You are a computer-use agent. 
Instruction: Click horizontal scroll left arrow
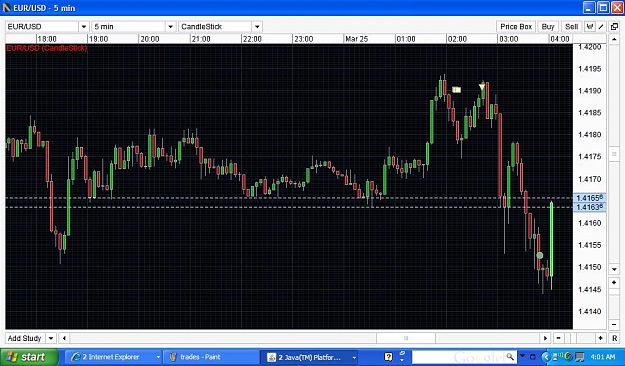click(x=64, y=338)
